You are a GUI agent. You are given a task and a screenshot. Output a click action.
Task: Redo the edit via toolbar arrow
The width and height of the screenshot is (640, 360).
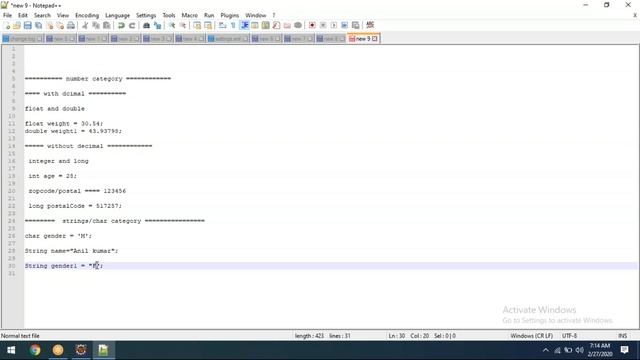tap(132, 25)
